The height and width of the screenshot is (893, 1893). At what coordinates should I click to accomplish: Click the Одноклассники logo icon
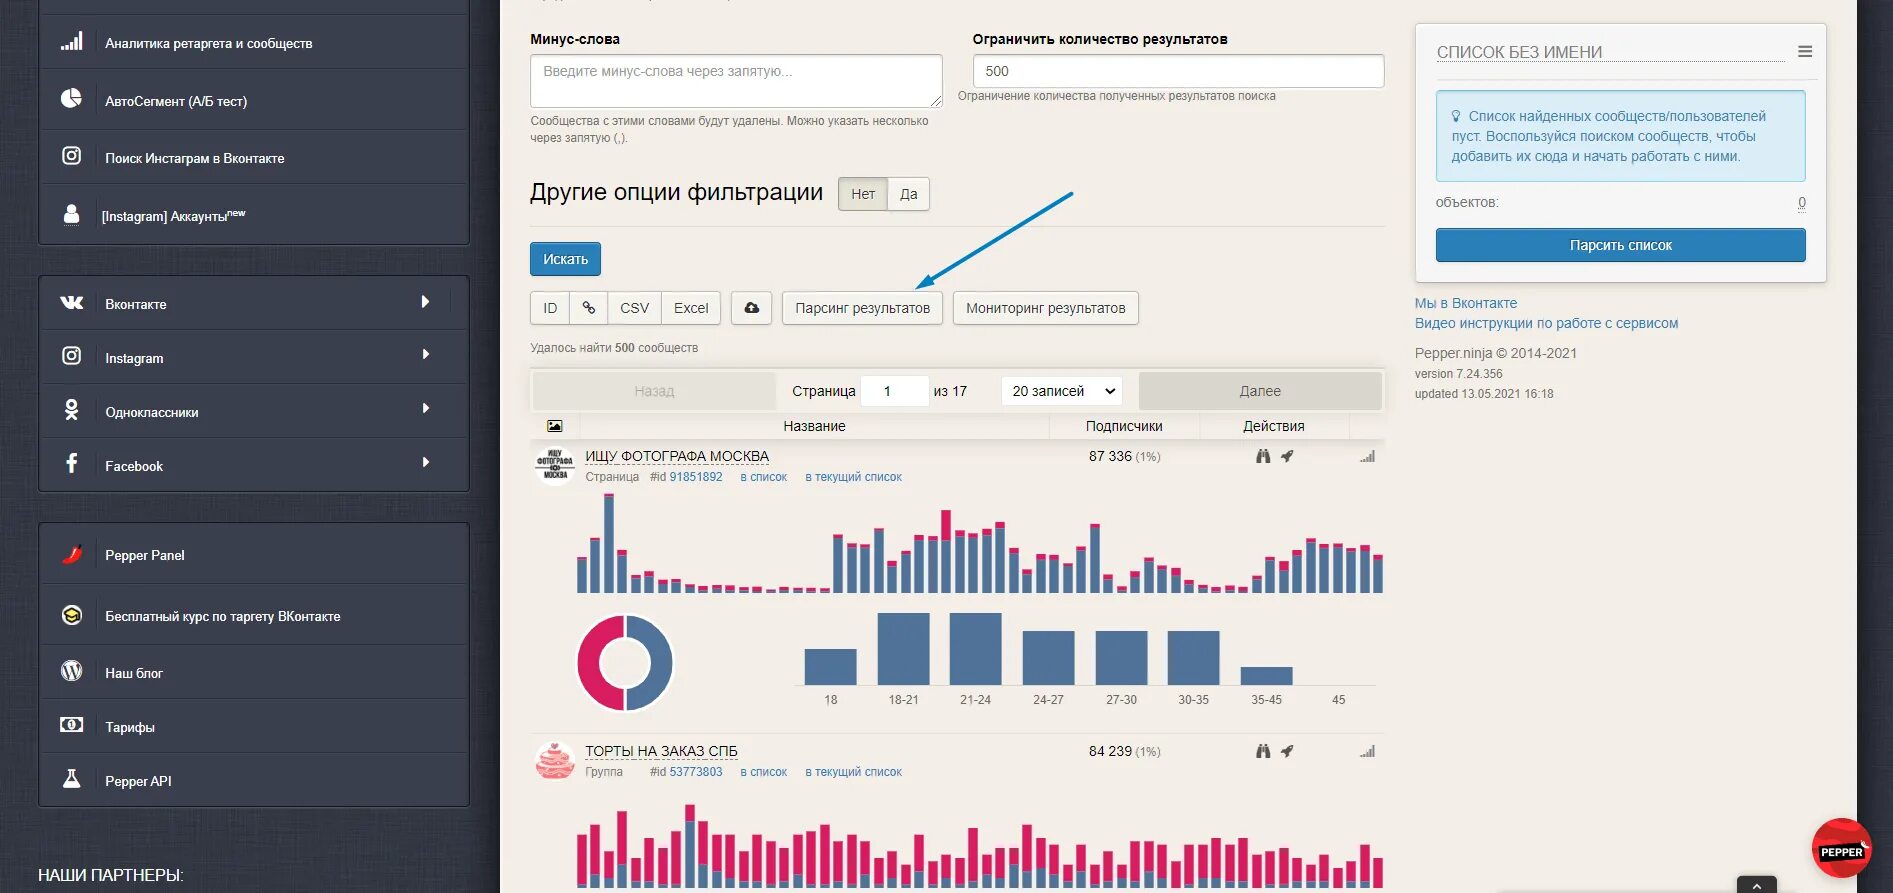click(71, 410)
